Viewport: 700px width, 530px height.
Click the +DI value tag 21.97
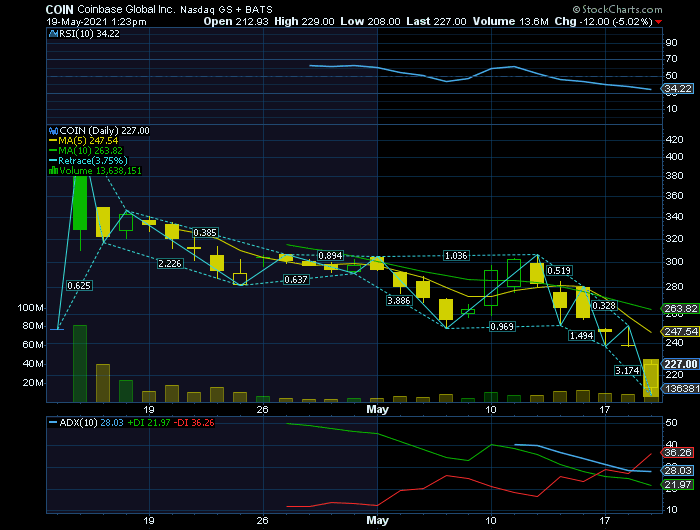[x=678, y=484]
